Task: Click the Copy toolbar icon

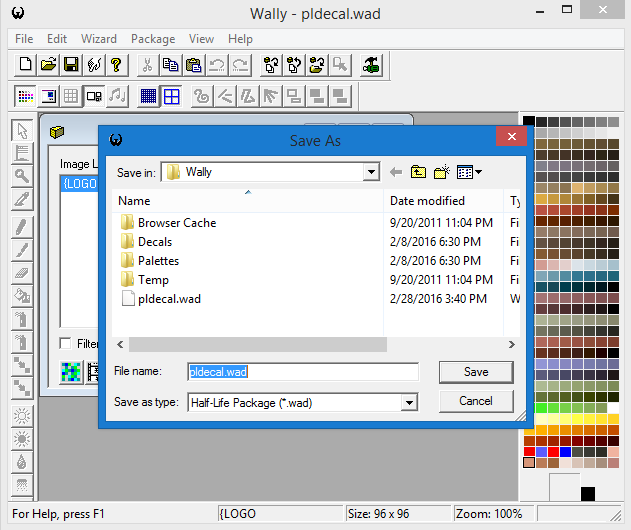Action: tap(171, 65)
